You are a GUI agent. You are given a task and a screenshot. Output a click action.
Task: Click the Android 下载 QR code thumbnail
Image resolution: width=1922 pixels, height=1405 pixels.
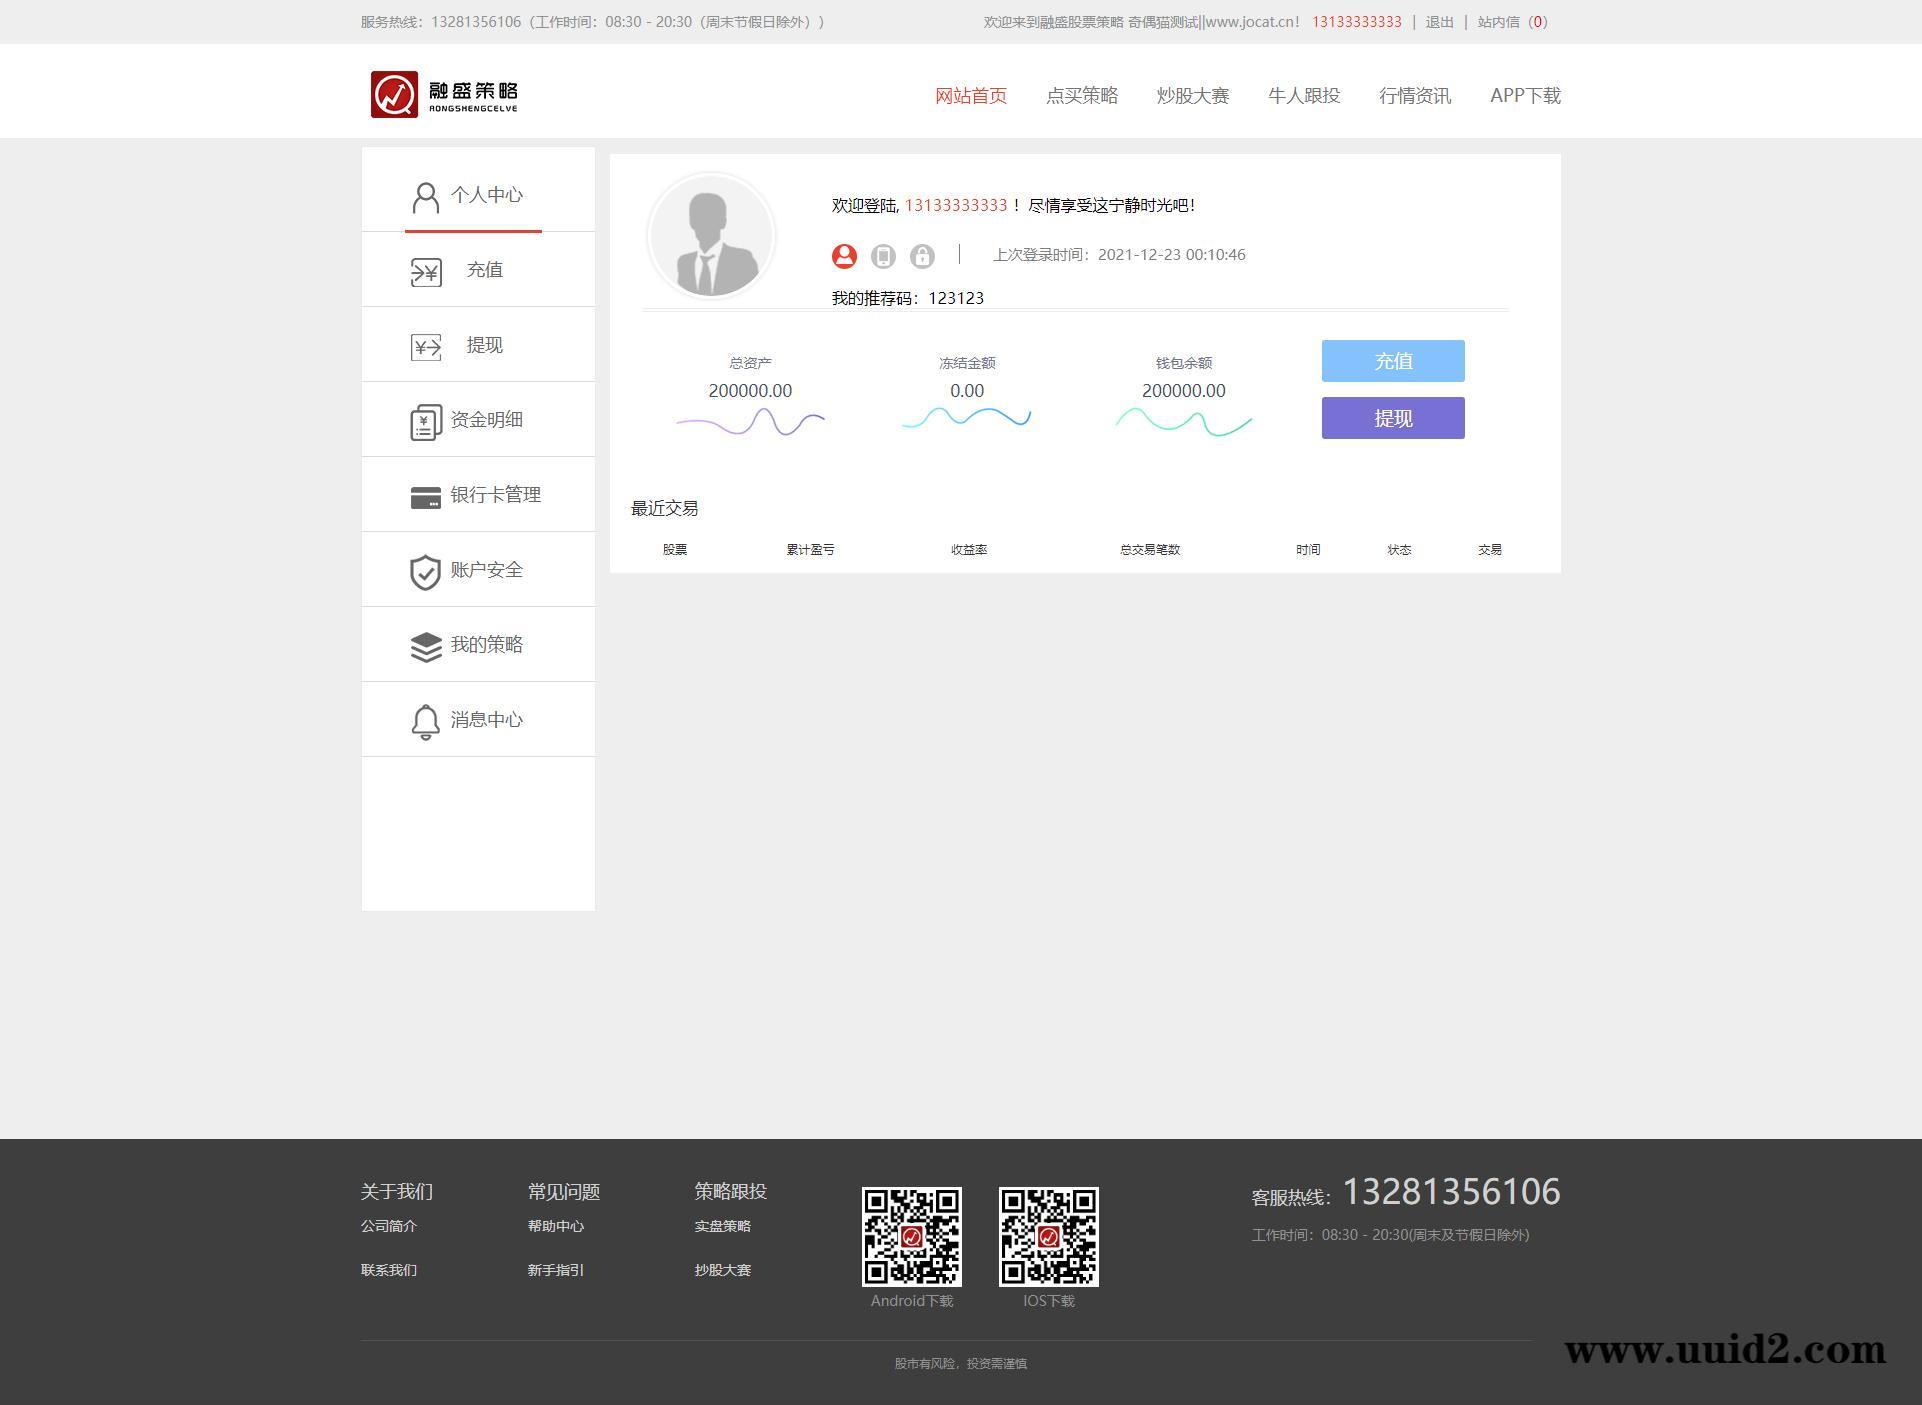coord(911,1237)
